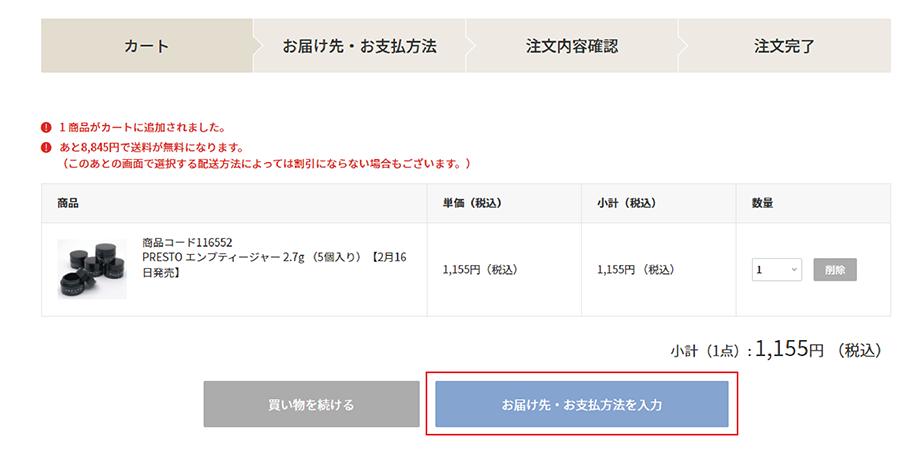Click the 小計(税込) column header
920x464 pixels.
[x=626, y=203]
